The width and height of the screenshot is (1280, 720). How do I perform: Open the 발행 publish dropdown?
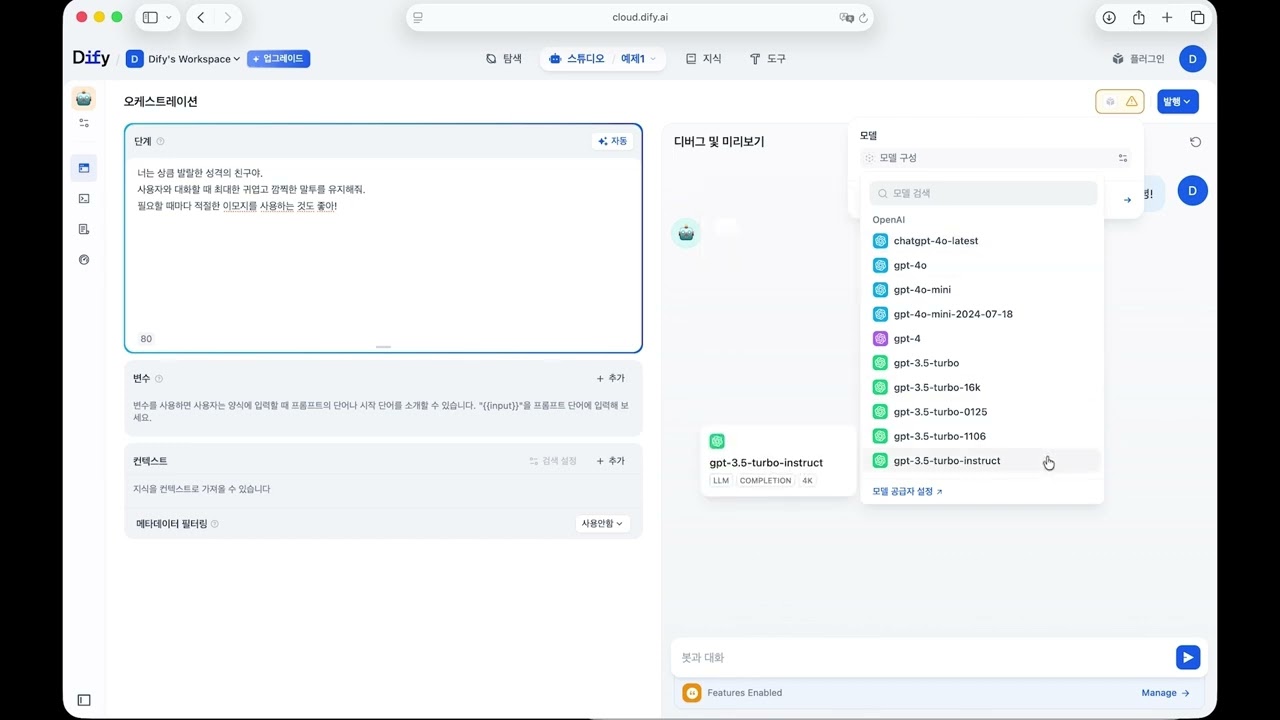click(x=1178, y=101)
